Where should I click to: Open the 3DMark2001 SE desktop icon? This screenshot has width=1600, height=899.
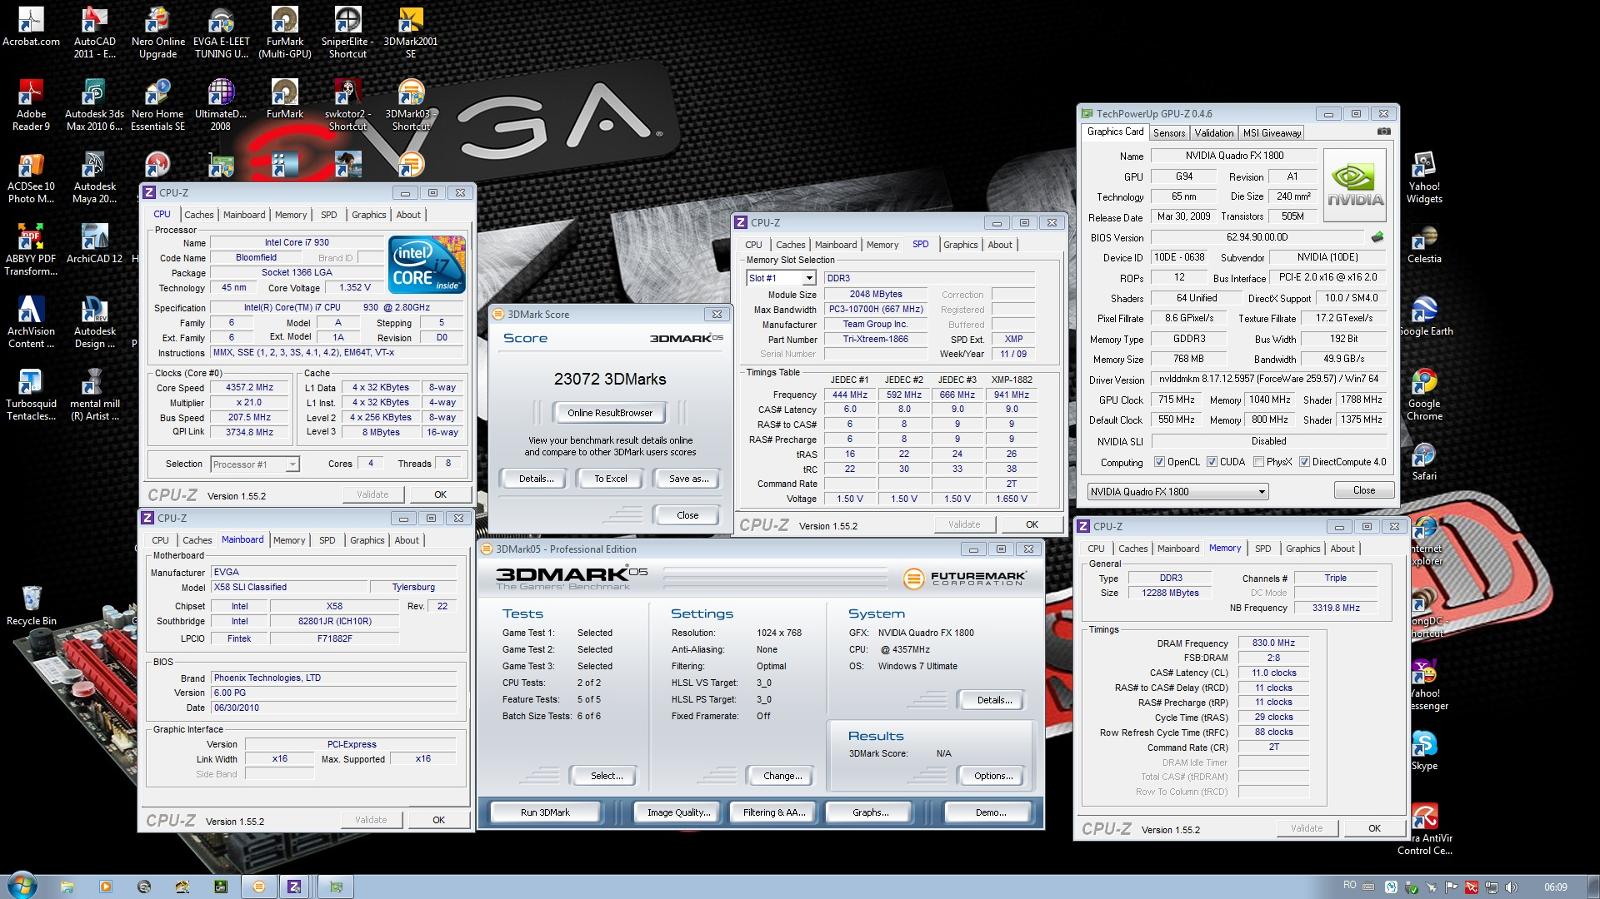410,33
